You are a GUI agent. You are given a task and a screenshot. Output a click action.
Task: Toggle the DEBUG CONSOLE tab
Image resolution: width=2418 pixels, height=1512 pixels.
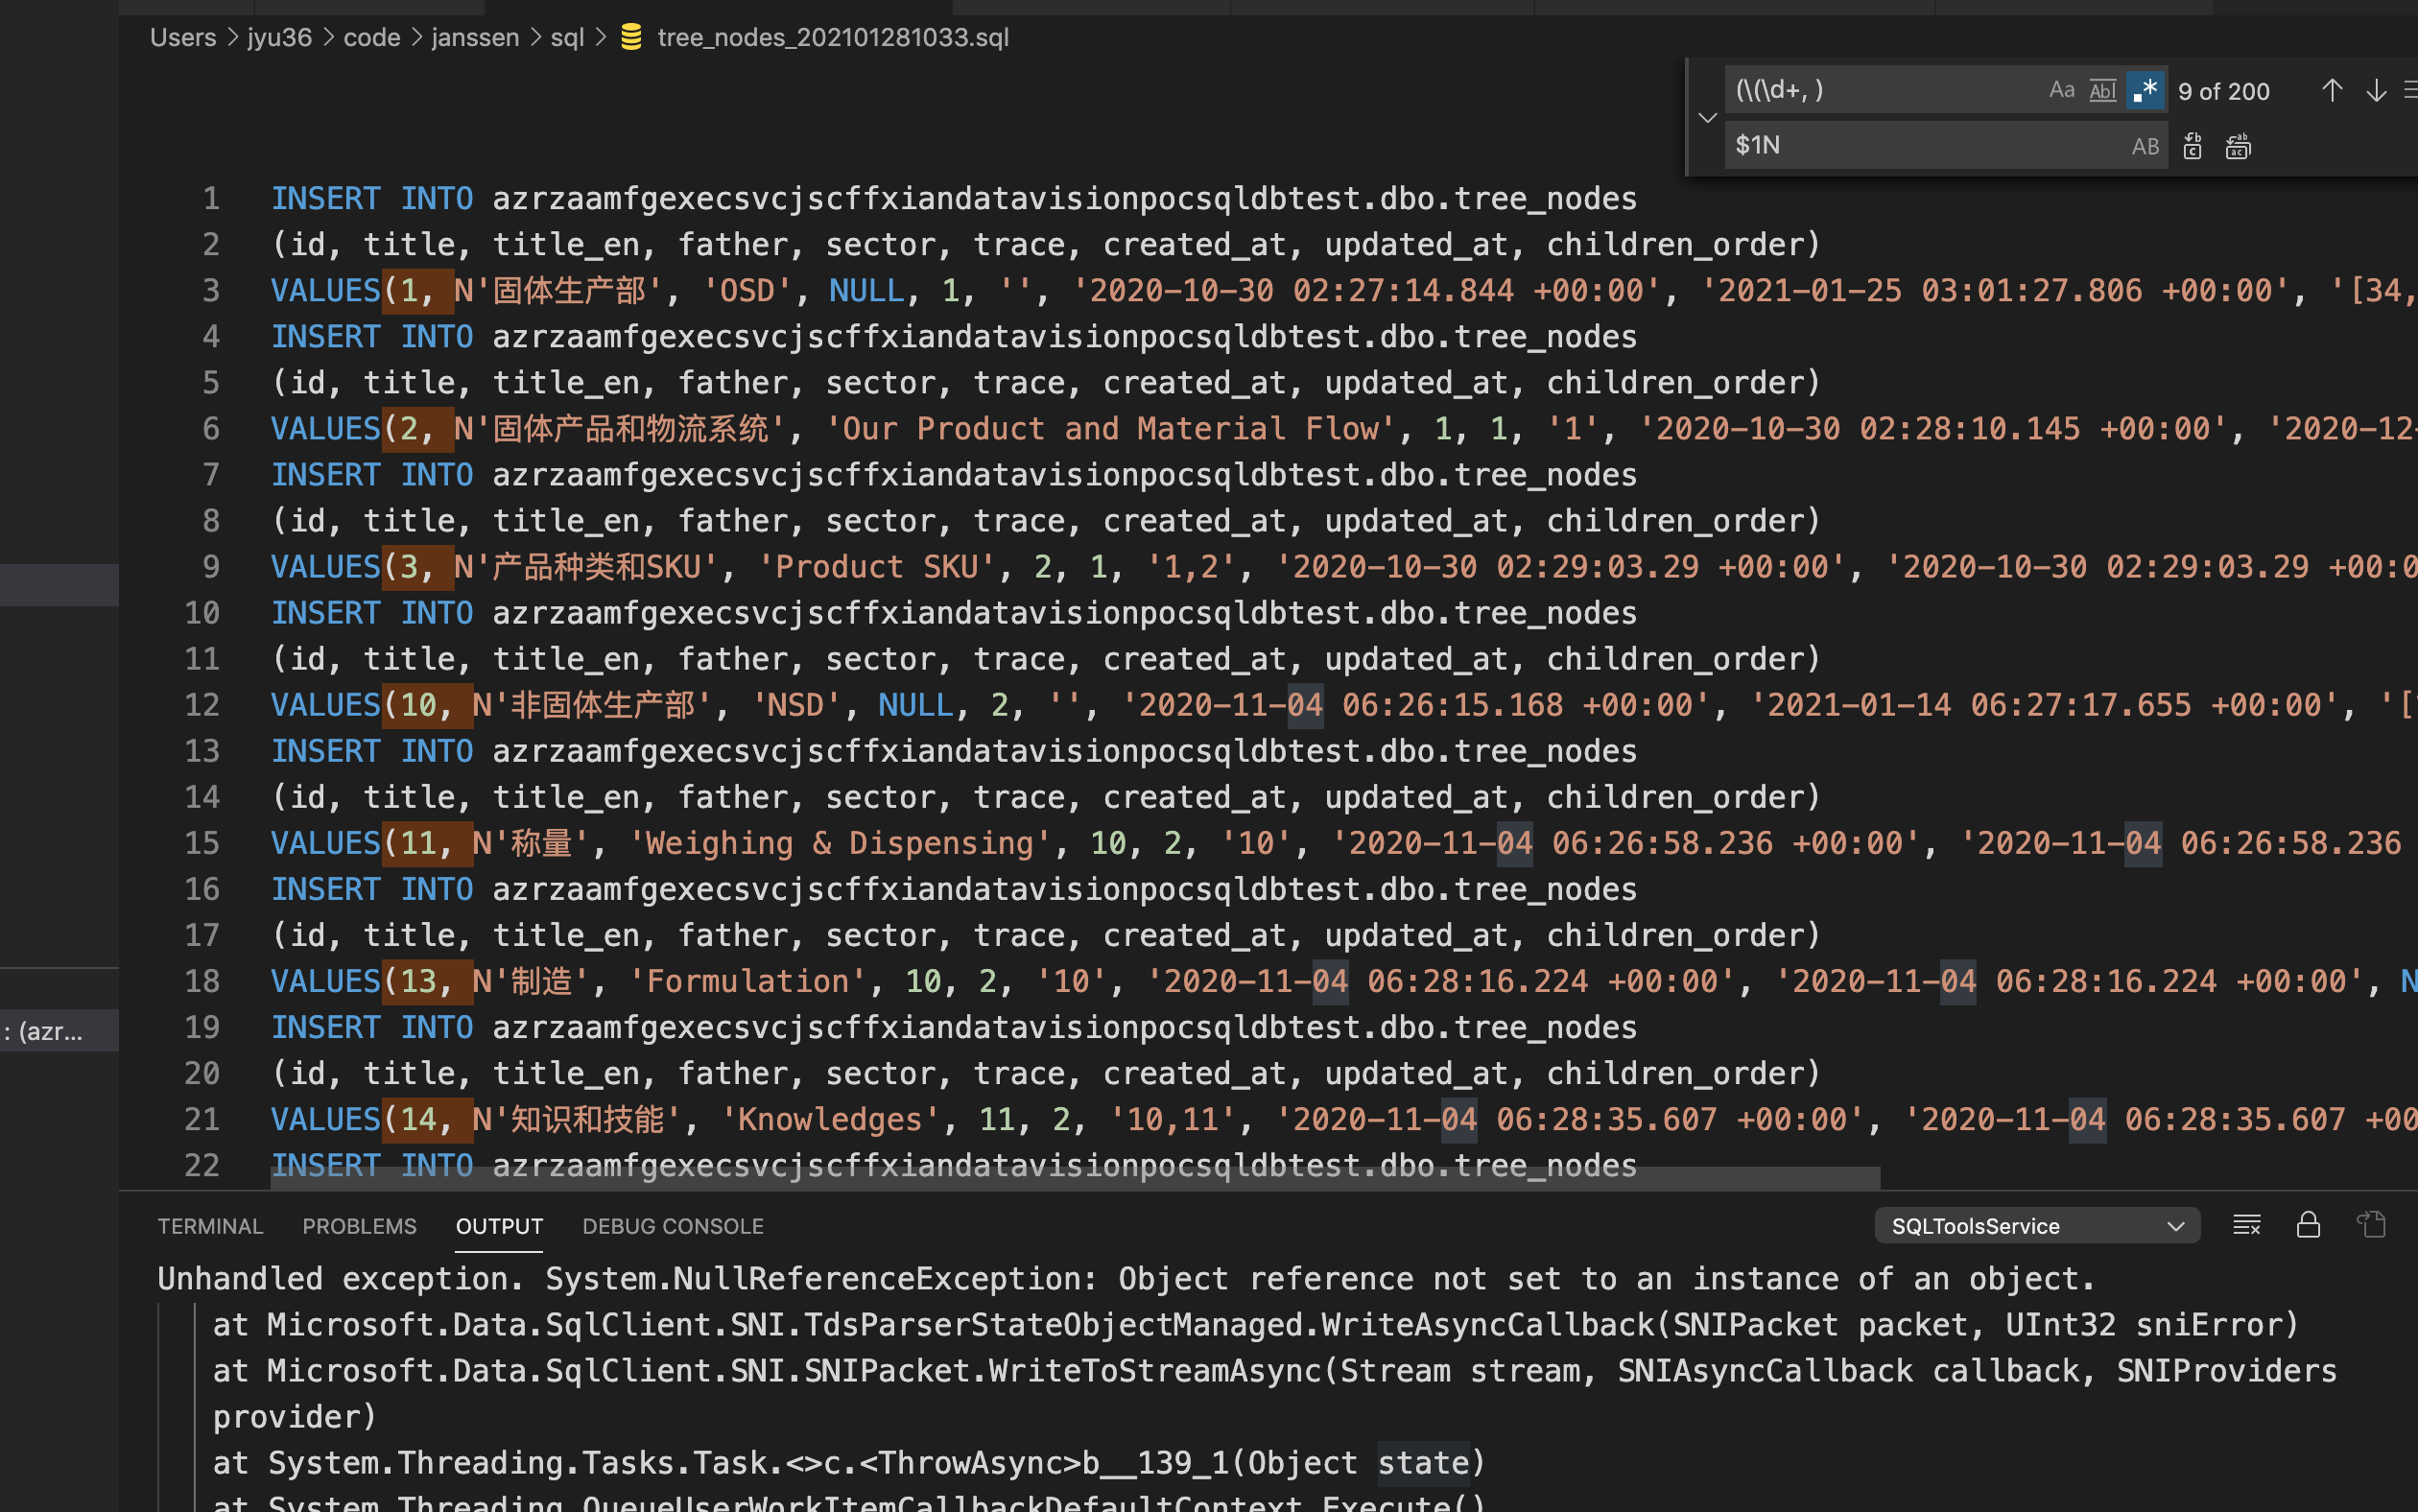tap(675, 1224)
